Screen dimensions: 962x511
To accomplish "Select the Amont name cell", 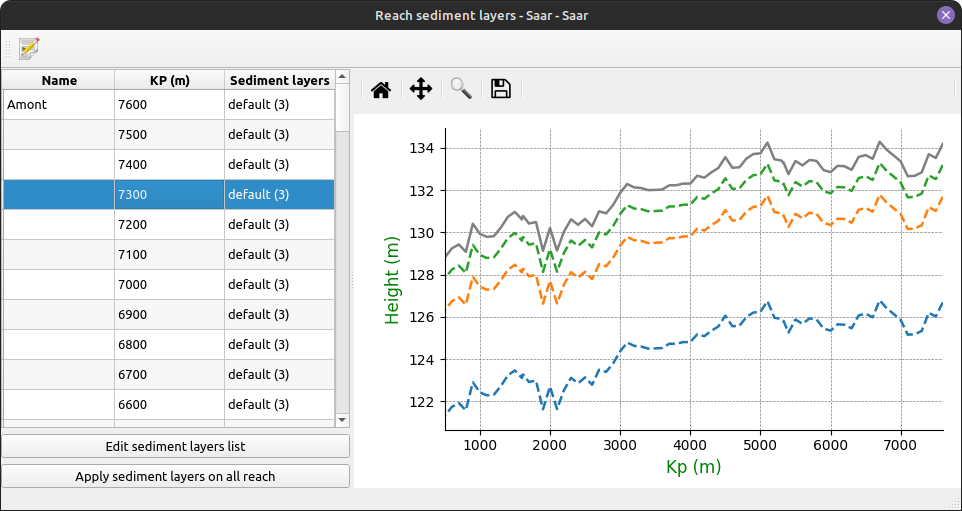I will 59,104.
